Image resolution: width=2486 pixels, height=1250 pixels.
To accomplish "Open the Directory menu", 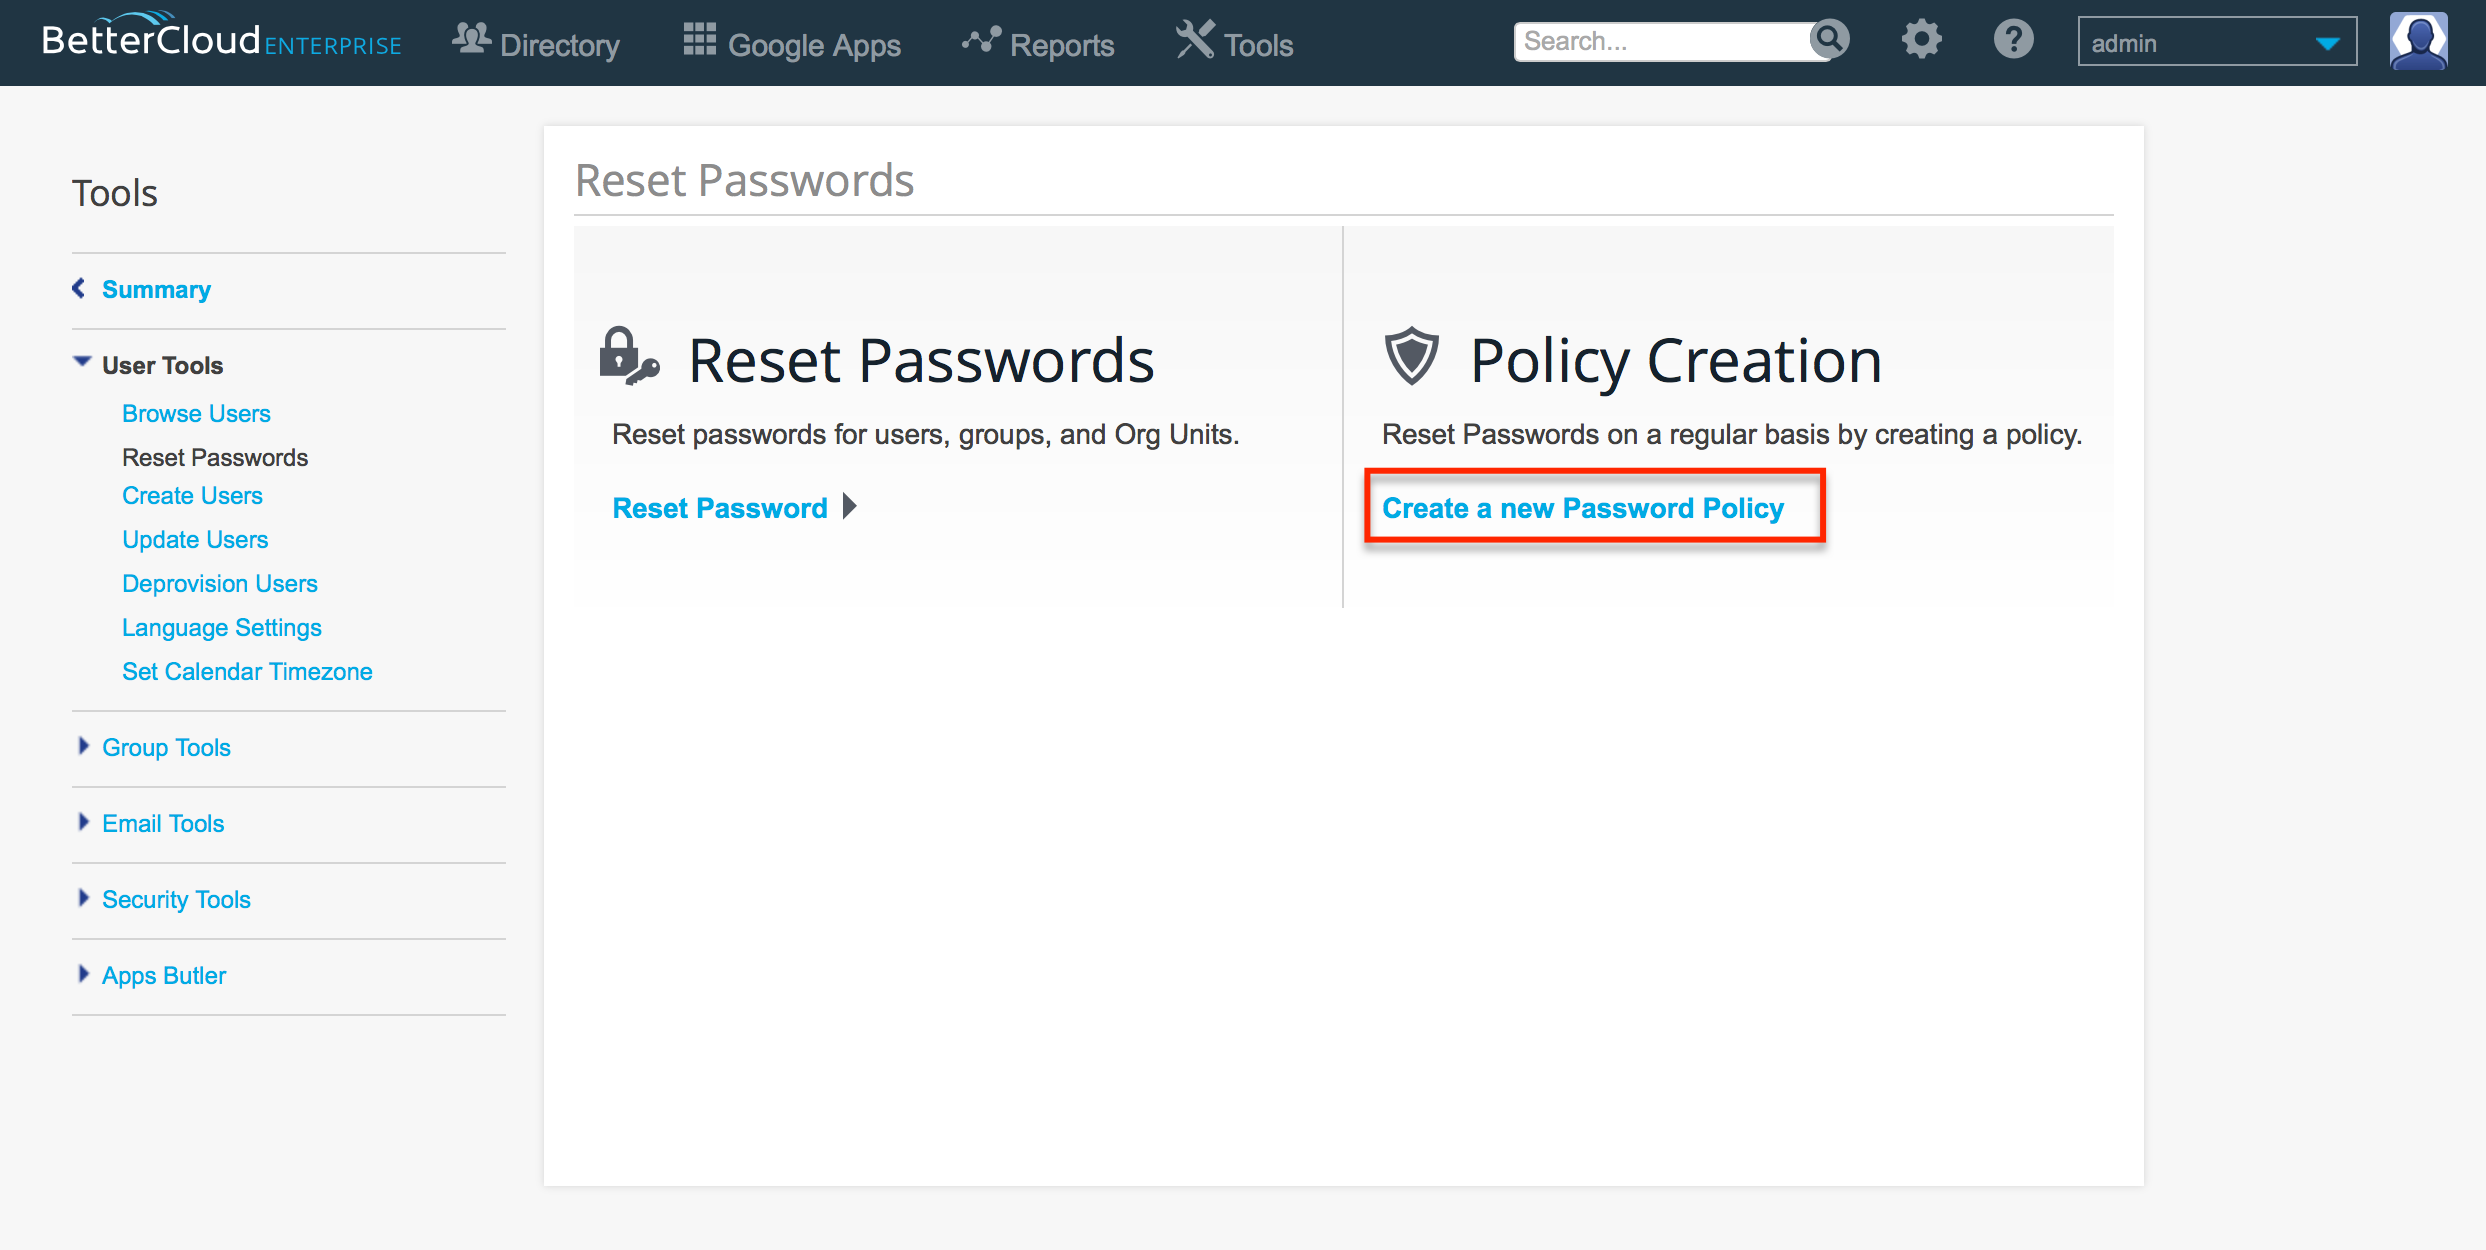I will (536, 44).
